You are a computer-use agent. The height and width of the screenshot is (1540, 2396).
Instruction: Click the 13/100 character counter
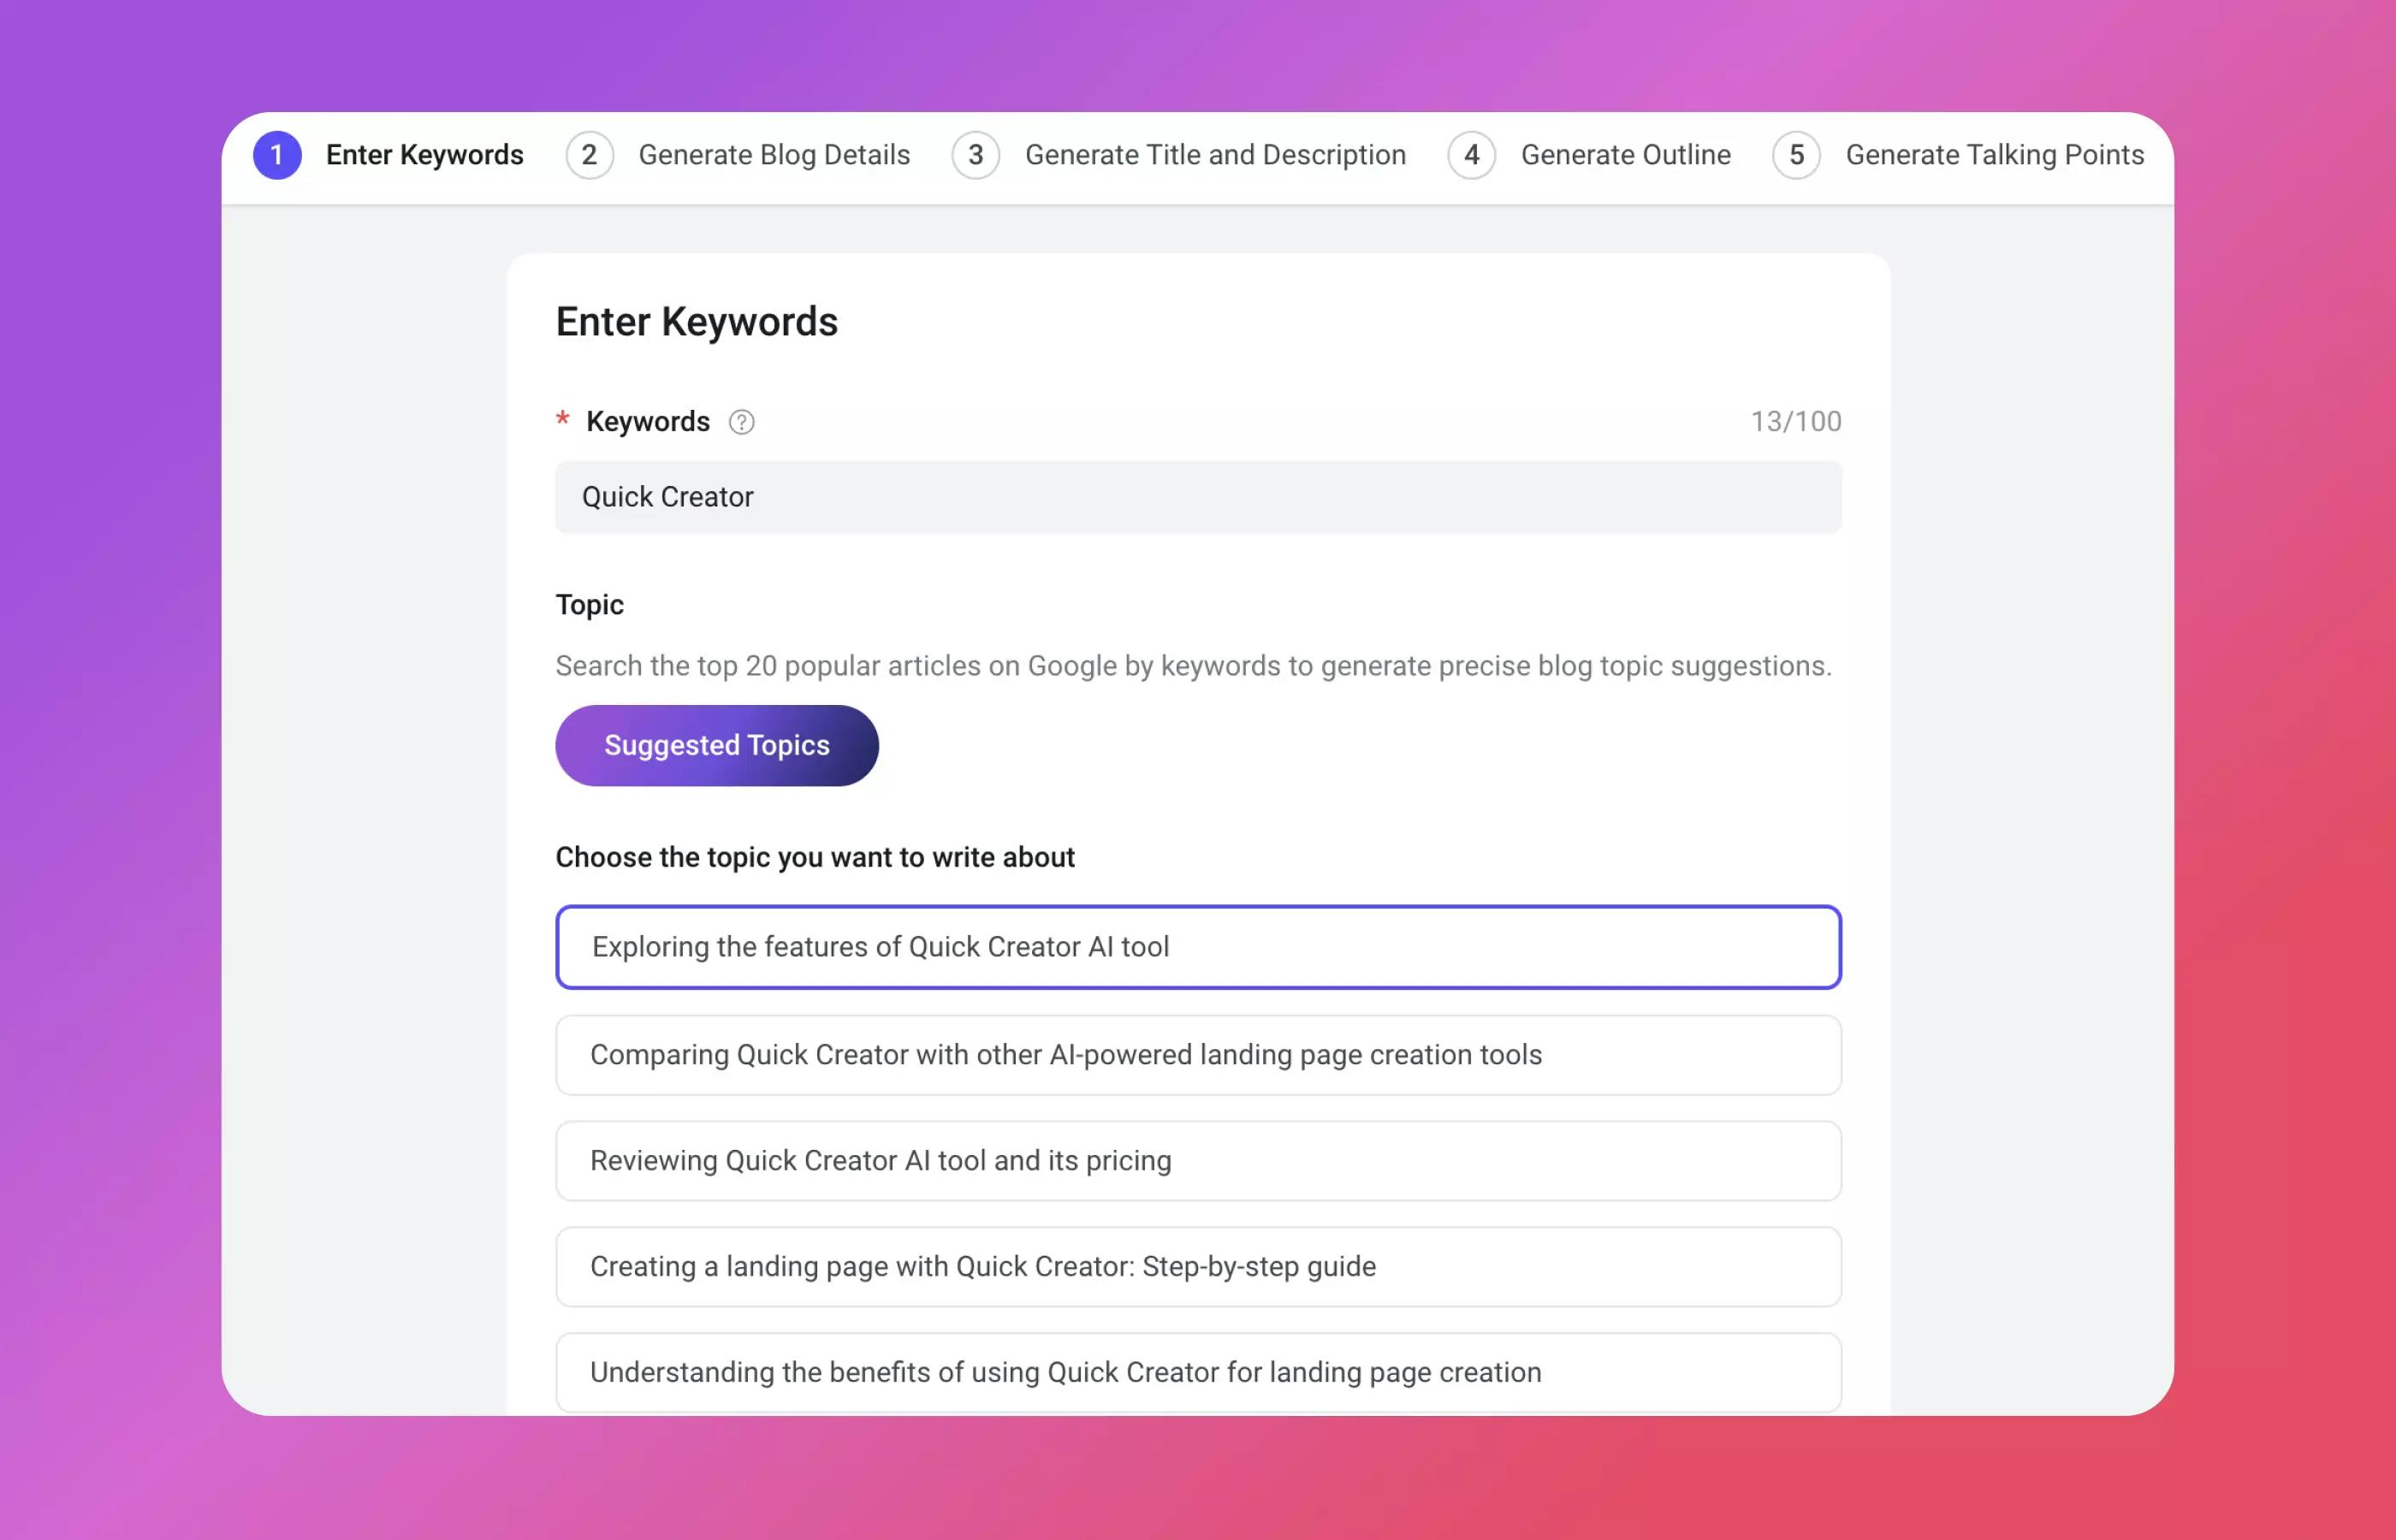point(1795,421)
